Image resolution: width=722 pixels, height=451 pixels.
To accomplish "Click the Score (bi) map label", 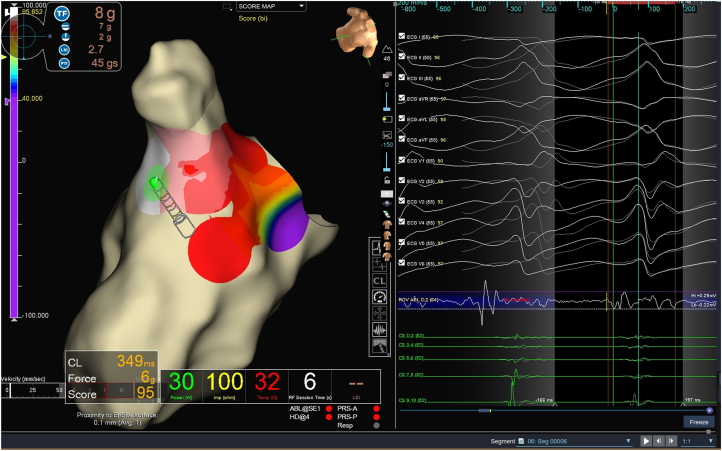I will tap(253, 18).
